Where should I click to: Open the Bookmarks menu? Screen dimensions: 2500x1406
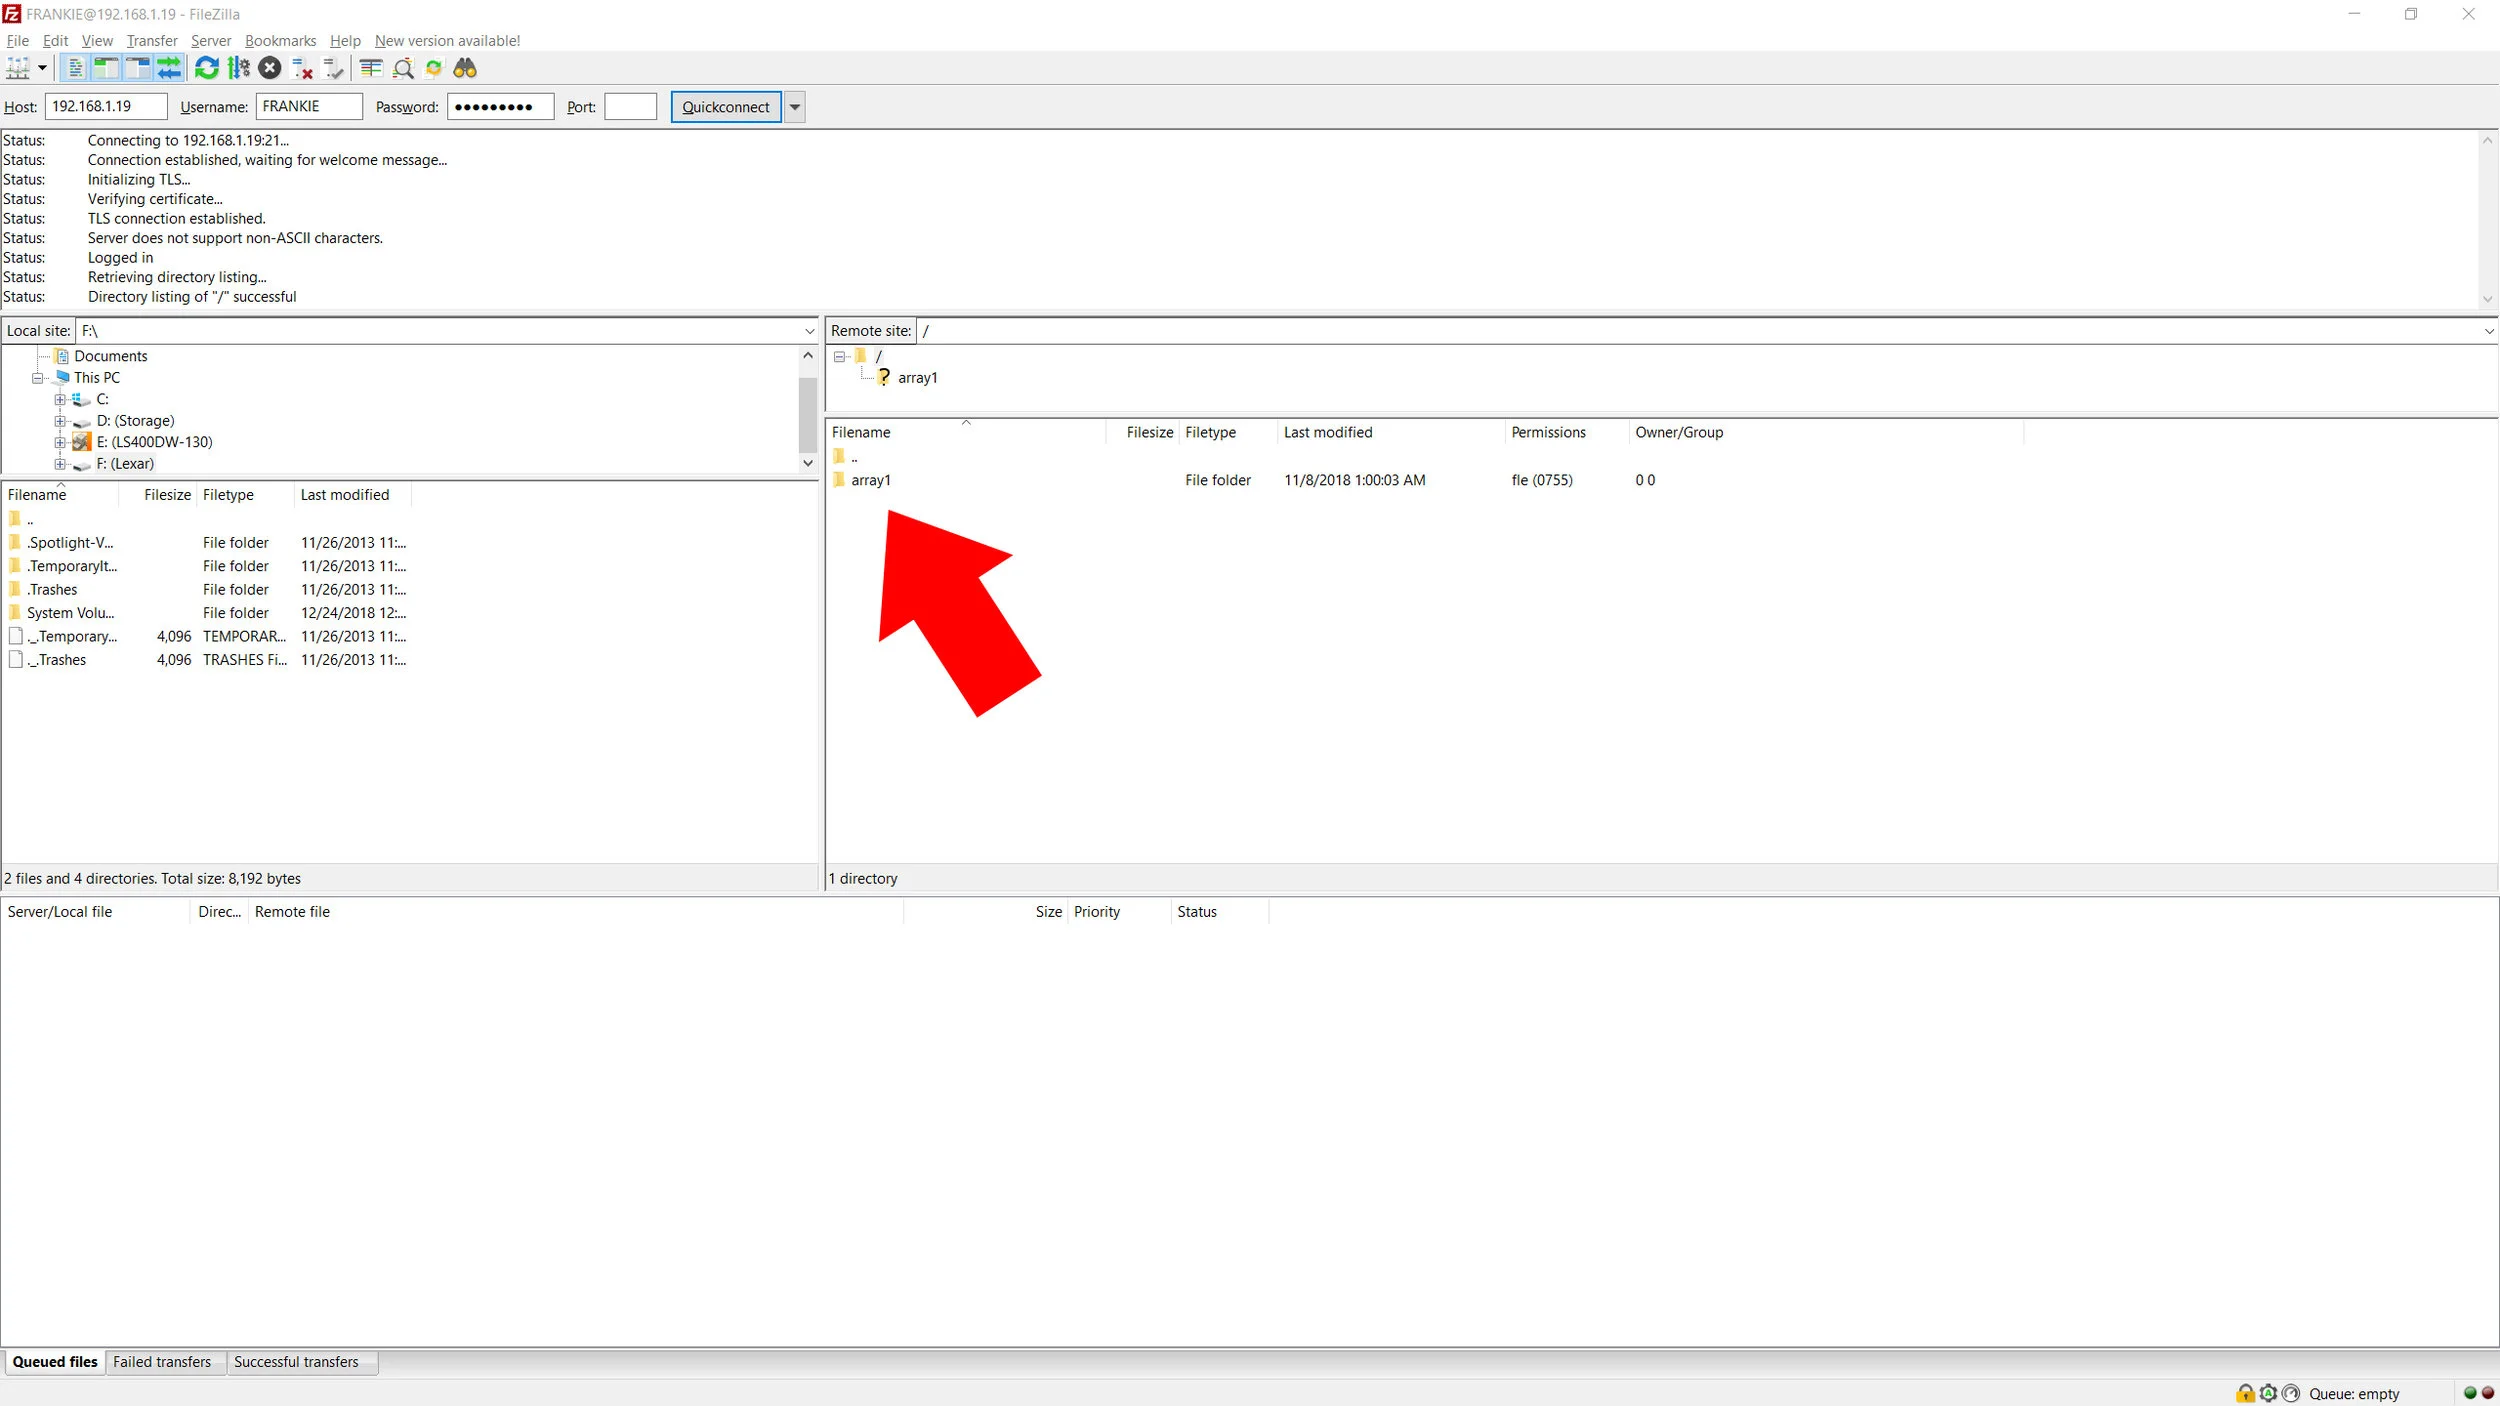(280, 41)
